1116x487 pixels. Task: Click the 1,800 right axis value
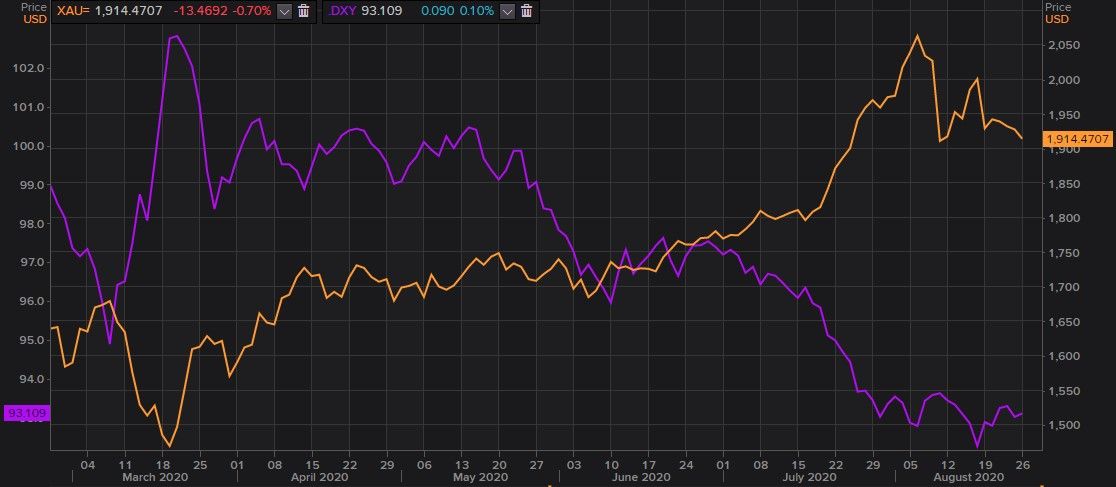click(x=1064, y=218)
